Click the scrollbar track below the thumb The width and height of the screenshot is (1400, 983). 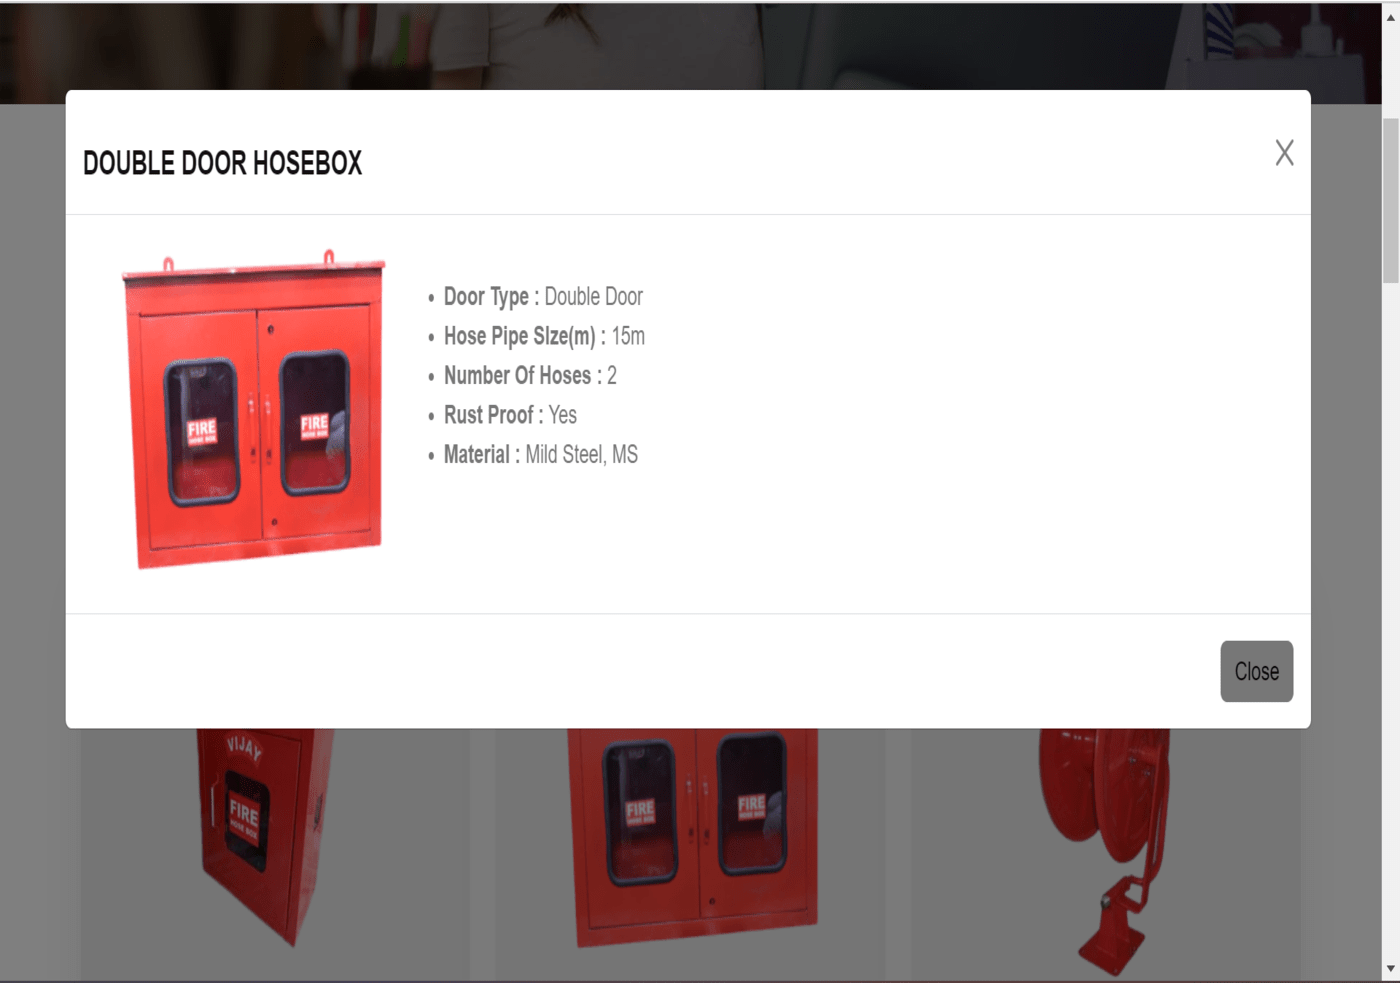point(1390,620)
